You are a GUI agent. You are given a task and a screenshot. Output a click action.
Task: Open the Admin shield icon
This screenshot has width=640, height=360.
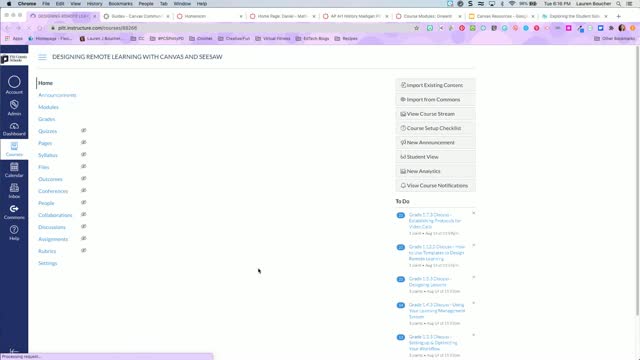pos(14,105)
